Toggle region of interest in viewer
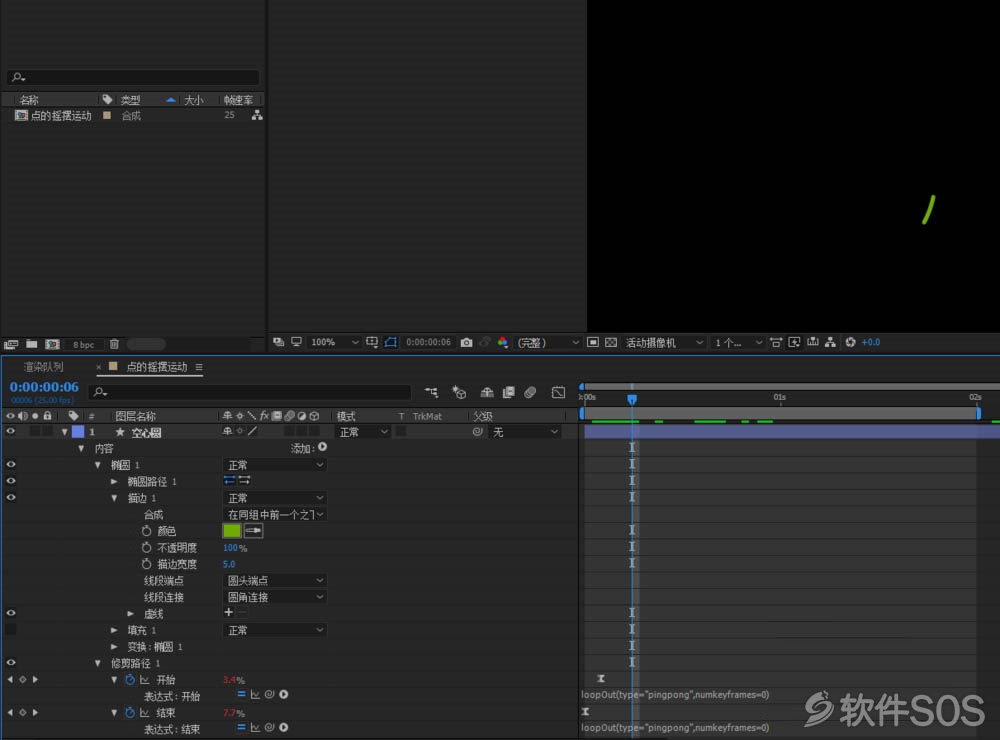This screenshot has width=1000, height=740. 592,343
